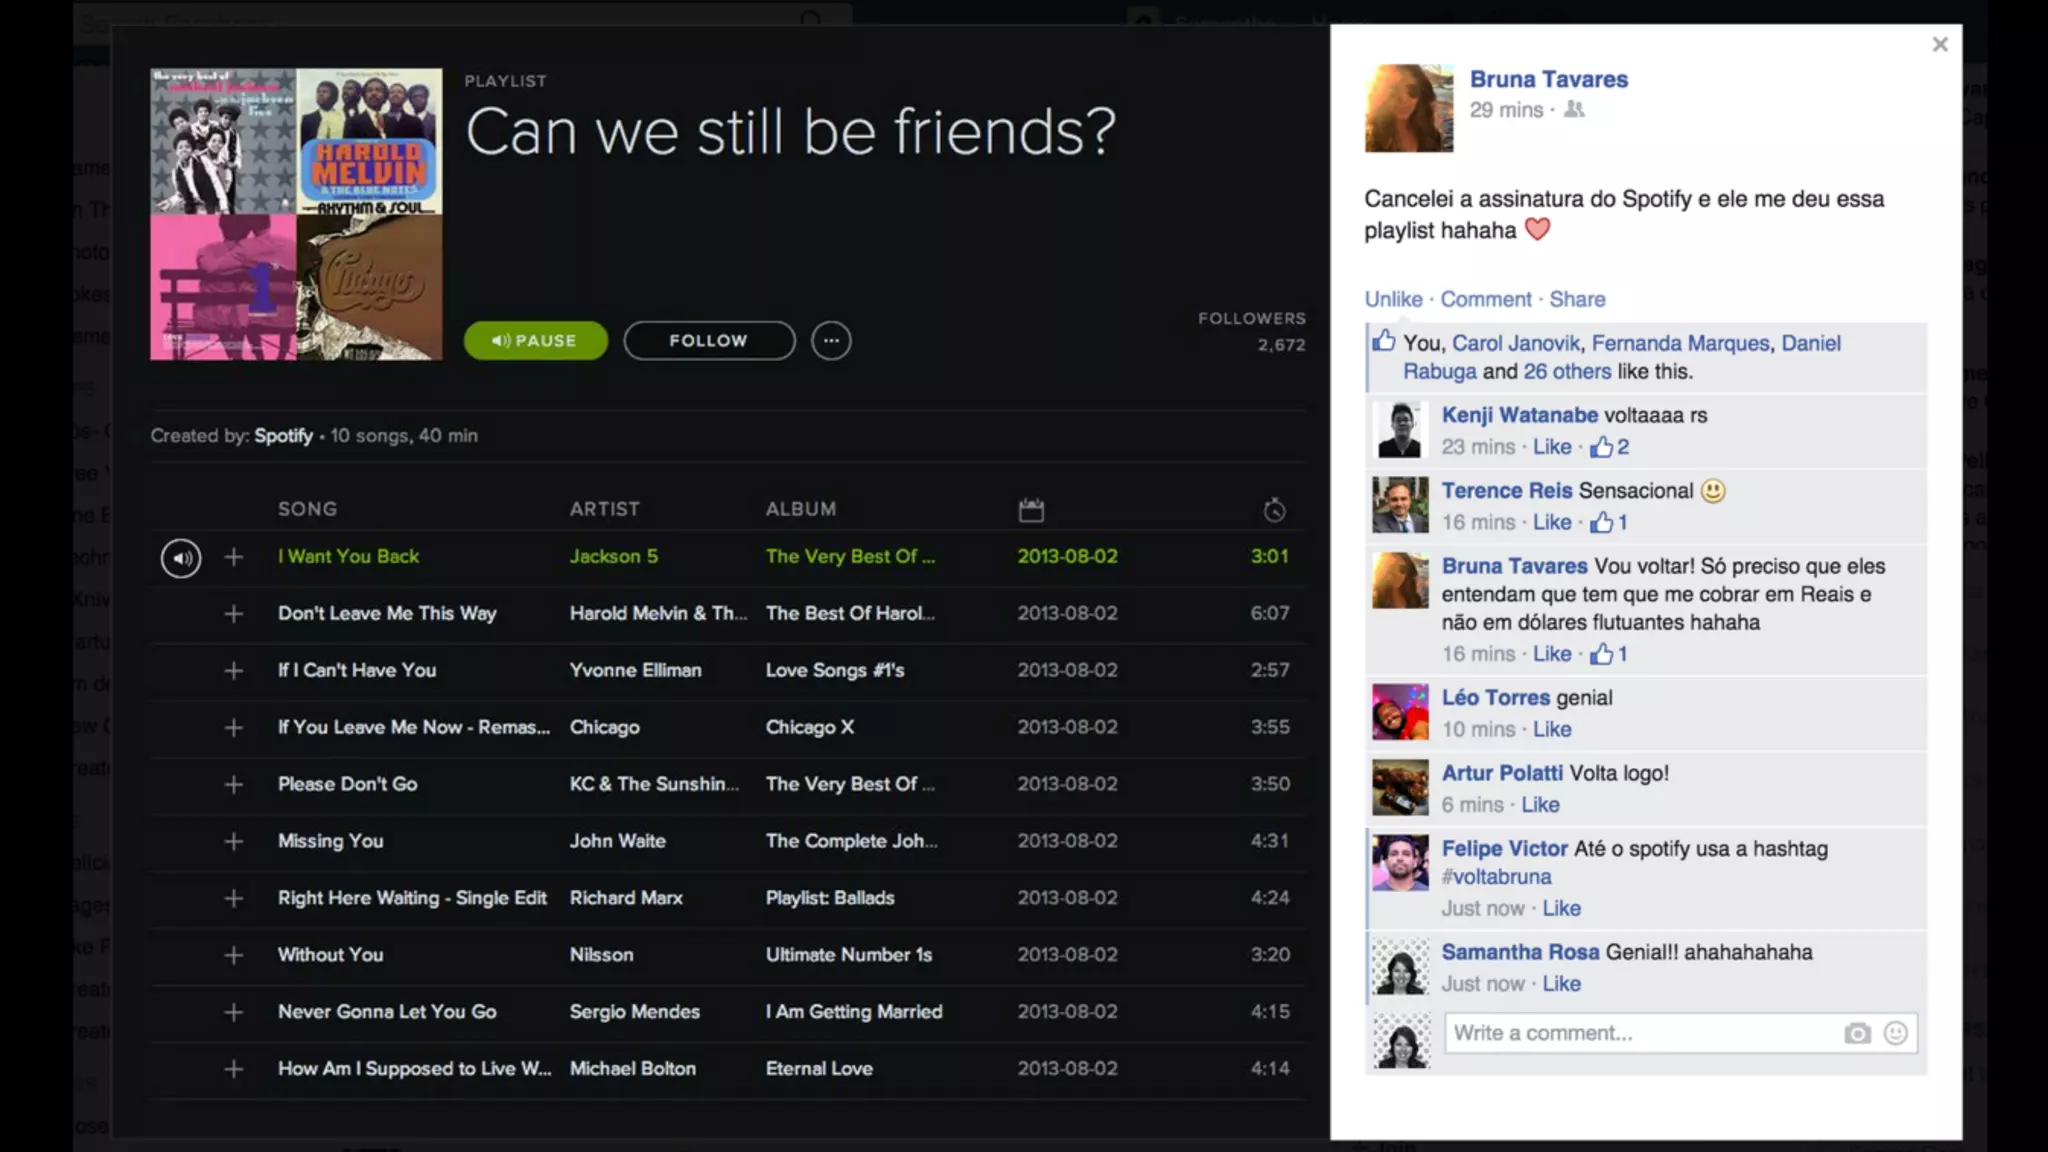Sort by the SONG column header
The image size is (2048, 1152).
pyautogui.click(x=307, y=509)
